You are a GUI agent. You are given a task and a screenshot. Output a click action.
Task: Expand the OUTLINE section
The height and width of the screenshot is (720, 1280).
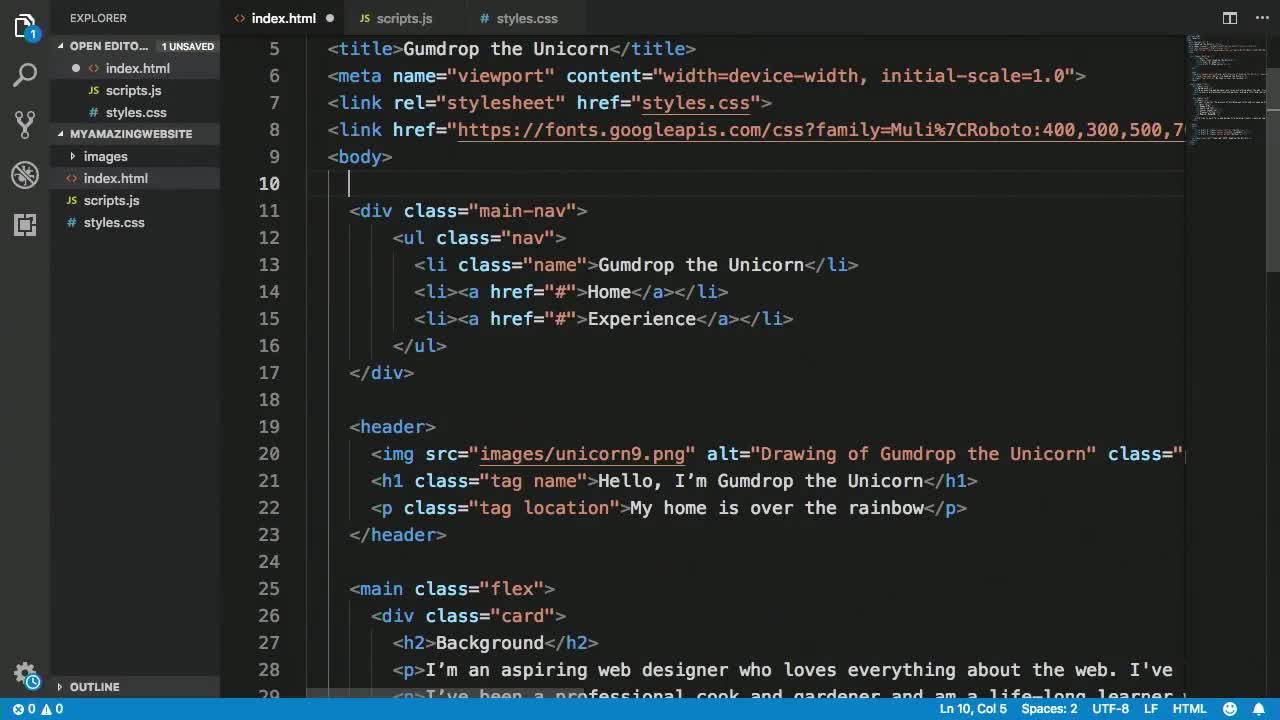coord(95,687)
